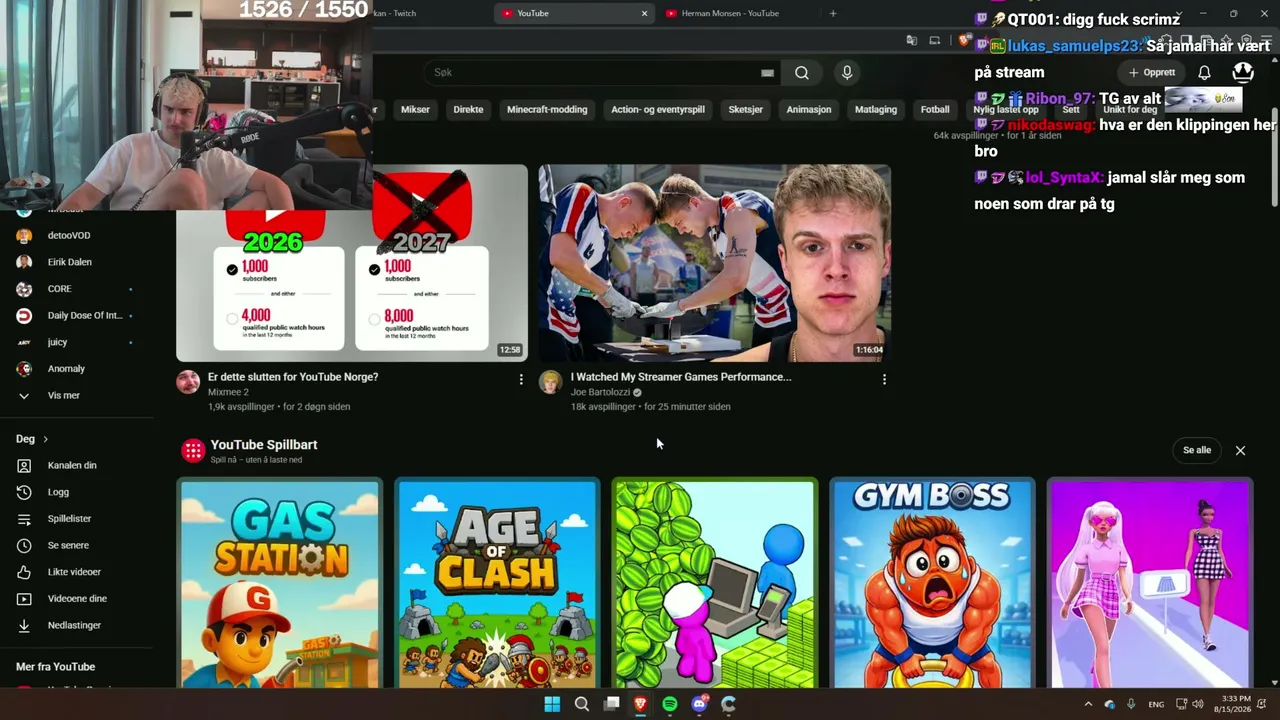Open a new browser tab
This screenshot has width=1280, height=720.
point(833,14)
